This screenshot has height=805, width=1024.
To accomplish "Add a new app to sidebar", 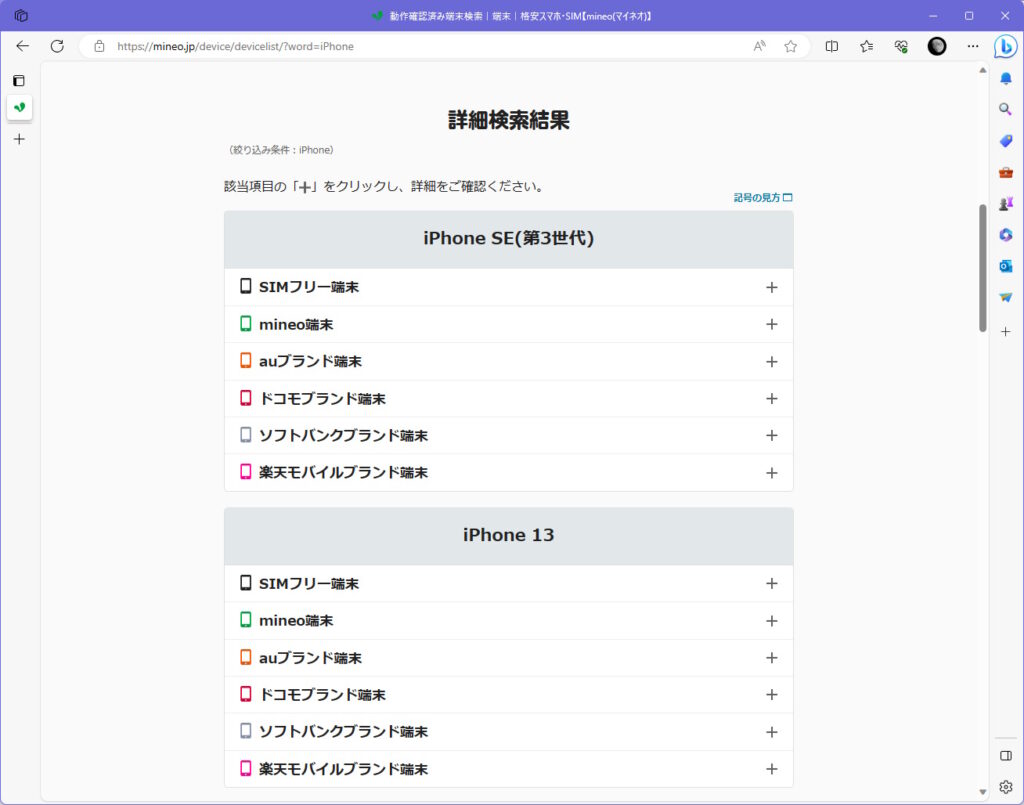I will [1006, 332].
